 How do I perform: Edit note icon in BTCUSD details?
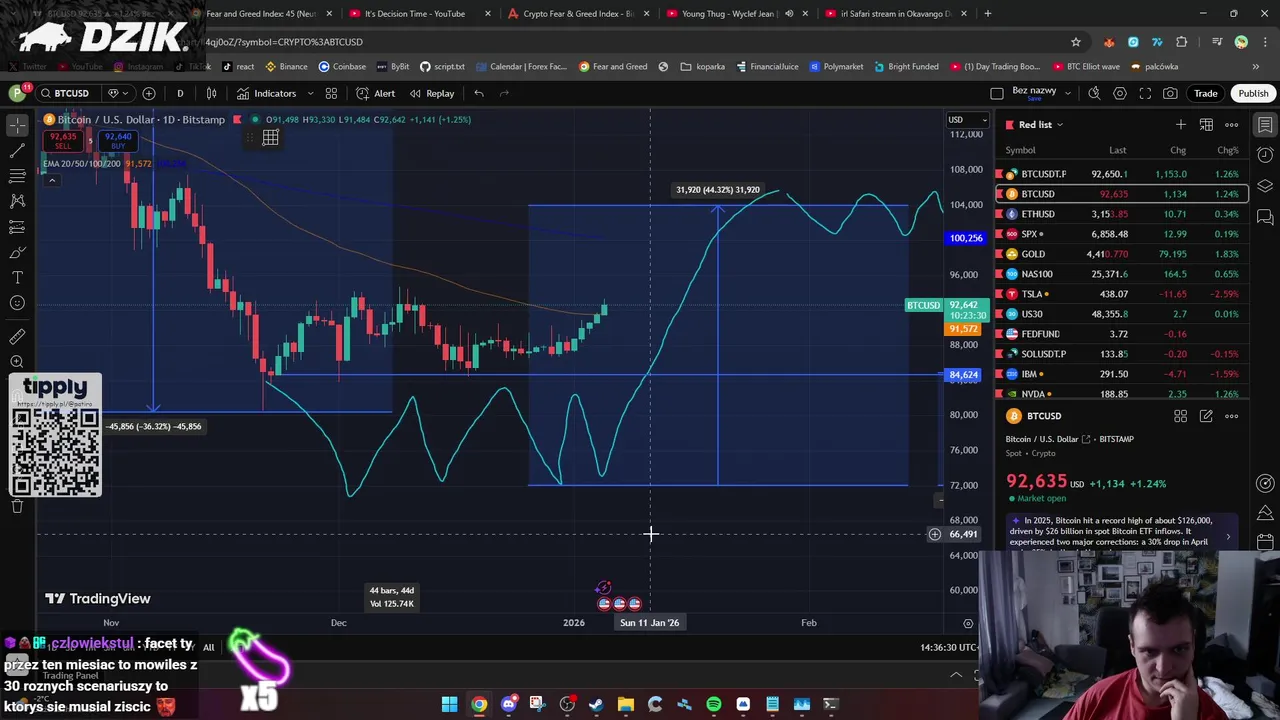(x=1206, y=416)
